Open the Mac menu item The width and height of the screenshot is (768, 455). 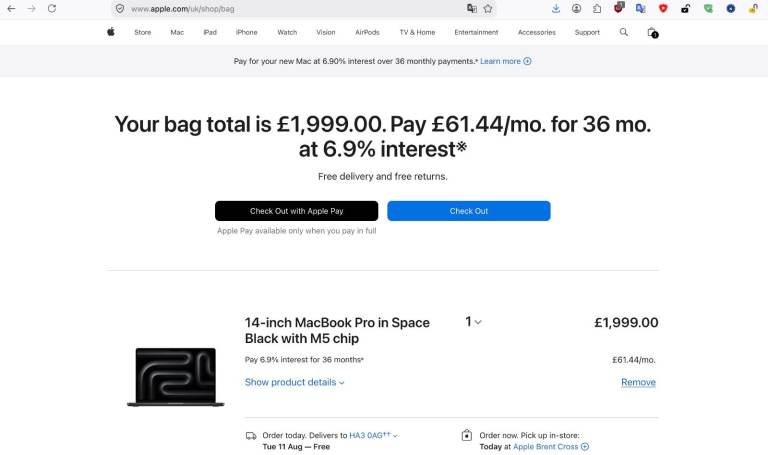pyautogui.click(x=177, y=32)
